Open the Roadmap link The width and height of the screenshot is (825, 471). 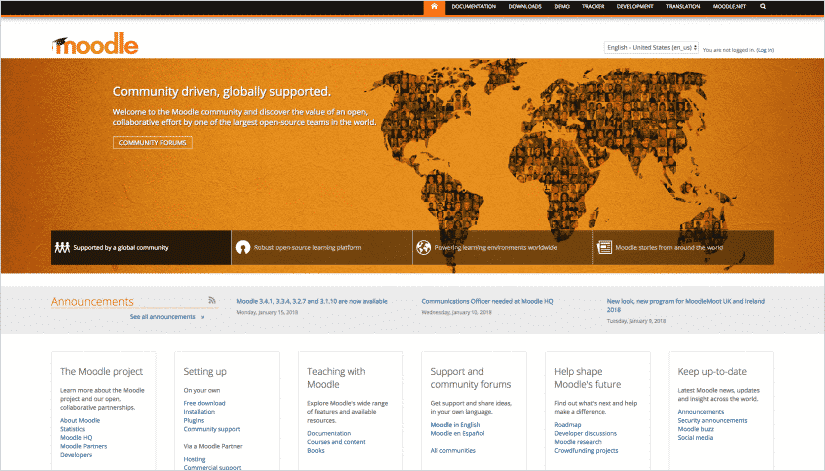(x=568, y=425)
